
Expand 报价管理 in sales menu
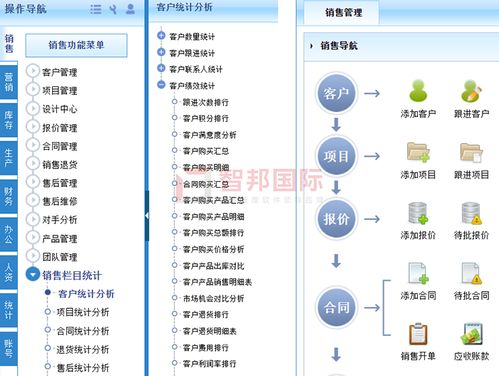pos(33,127)
